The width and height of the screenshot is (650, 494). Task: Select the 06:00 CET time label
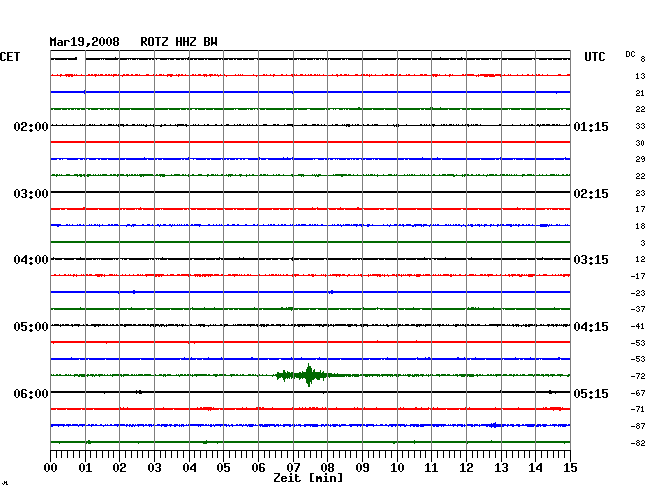pos(31,393)
